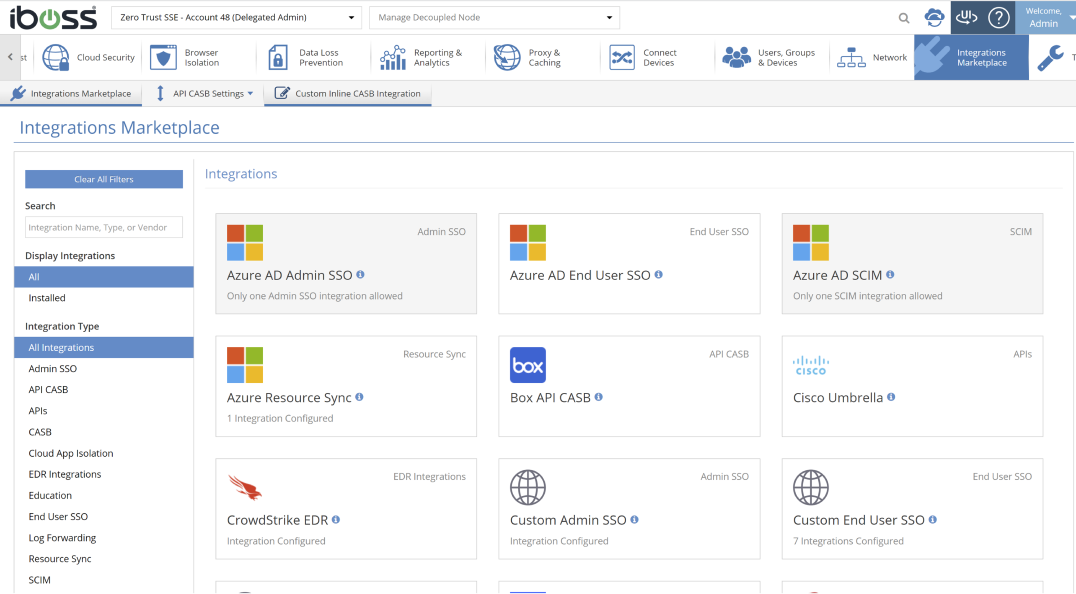
Task: Expand the API CASB Settings menu
Action: (204, 93)
